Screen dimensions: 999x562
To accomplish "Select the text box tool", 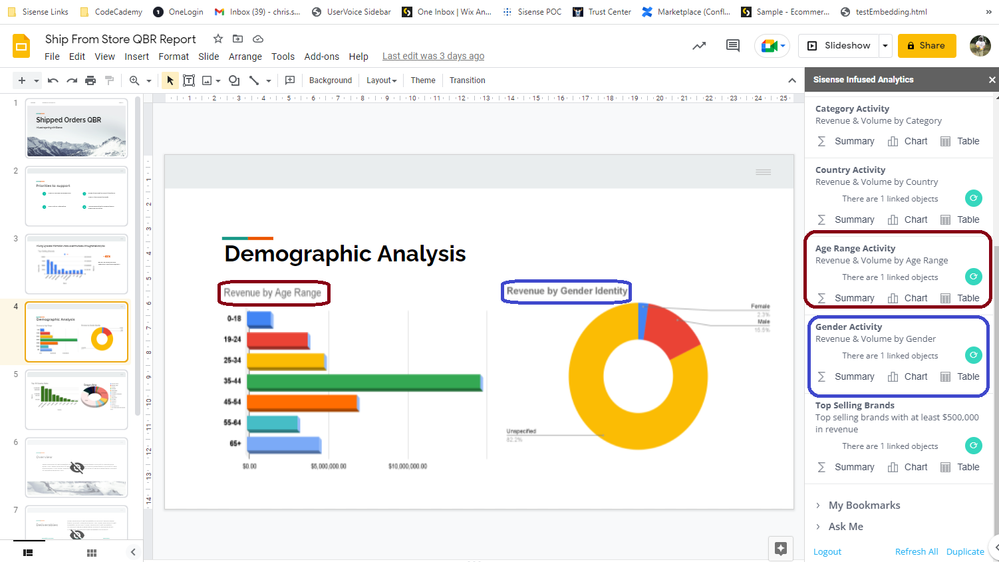I will [x=188, y=80].
